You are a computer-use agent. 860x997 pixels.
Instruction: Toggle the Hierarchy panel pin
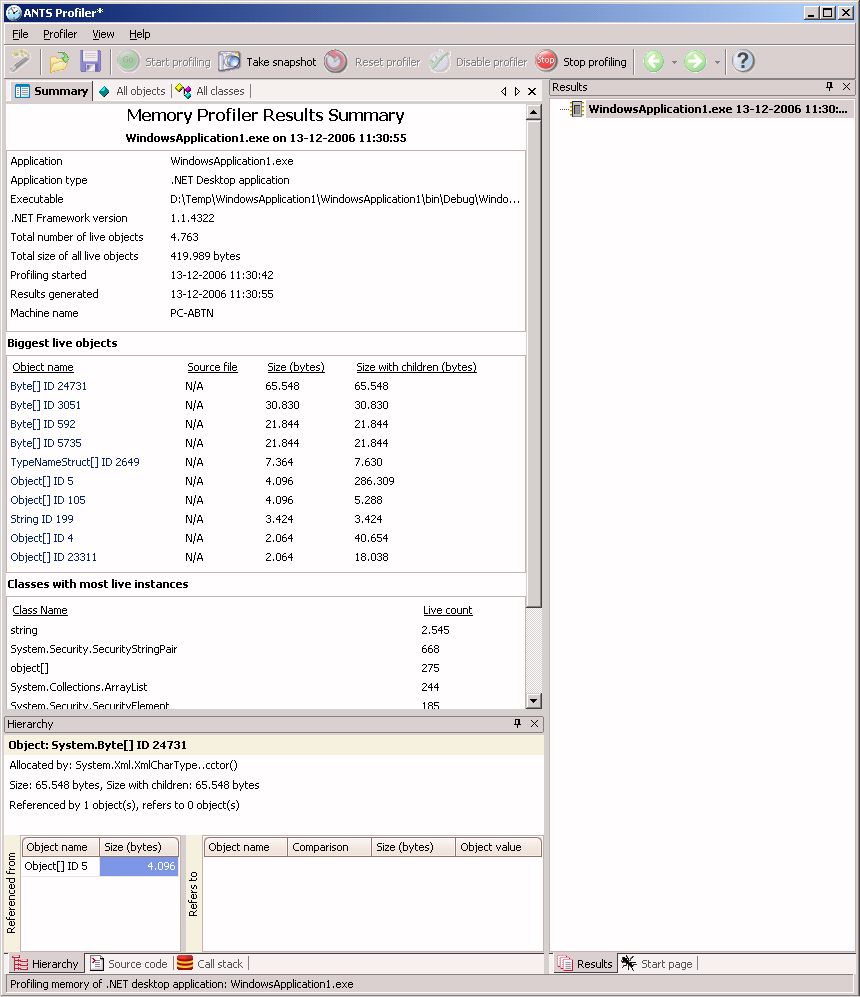point(517,724)
